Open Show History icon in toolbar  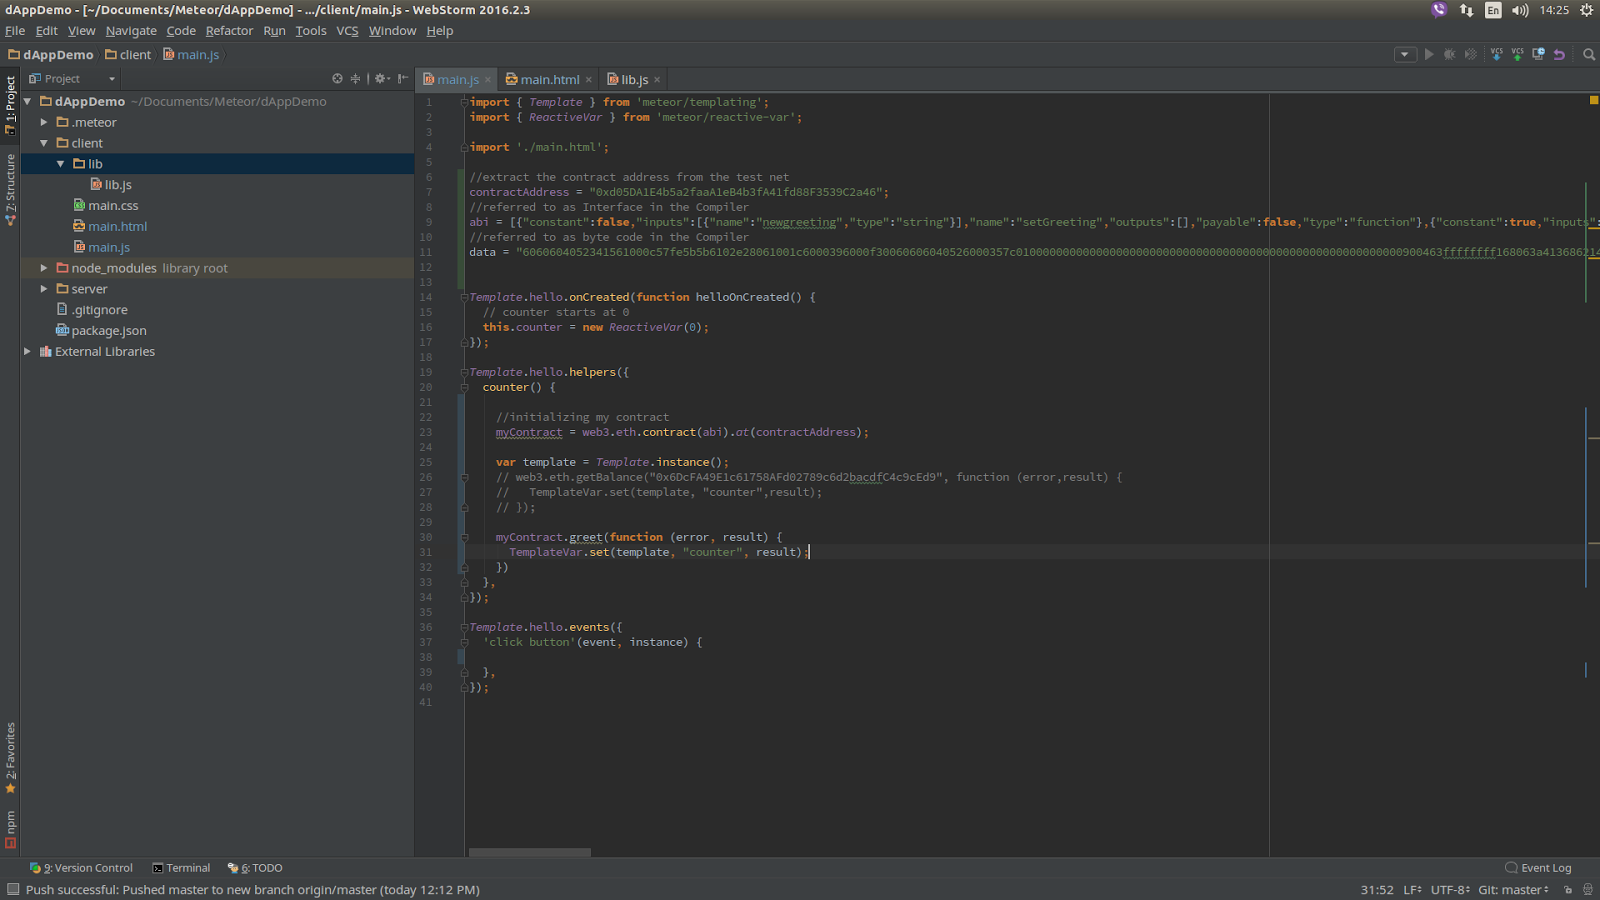(x=1538, y=55)
